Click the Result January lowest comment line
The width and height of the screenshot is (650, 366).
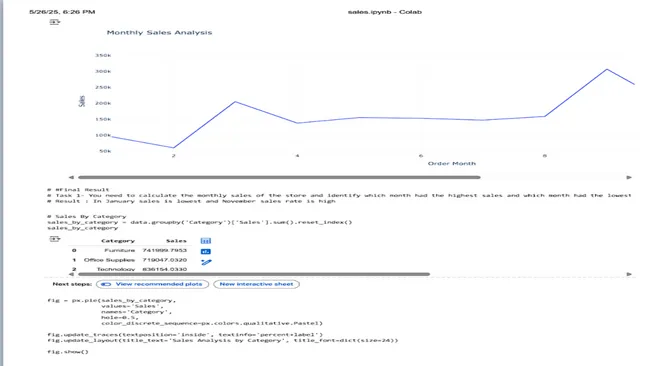coord(191,201)
